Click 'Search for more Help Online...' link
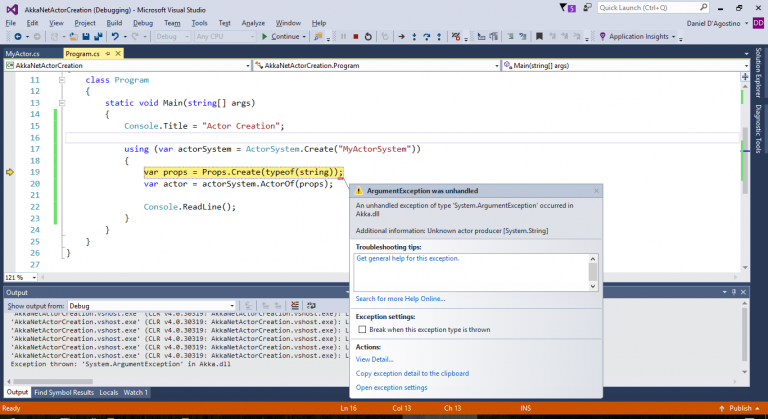This screenshot has height=419, width=768. click(400, 298)
